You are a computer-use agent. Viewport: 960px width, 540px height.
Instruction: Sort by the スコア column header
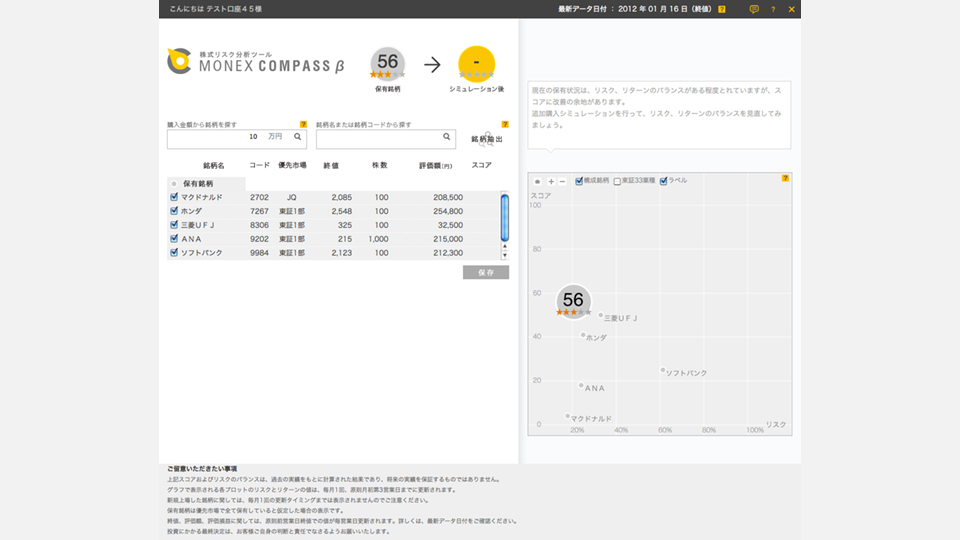coord(481,165)
